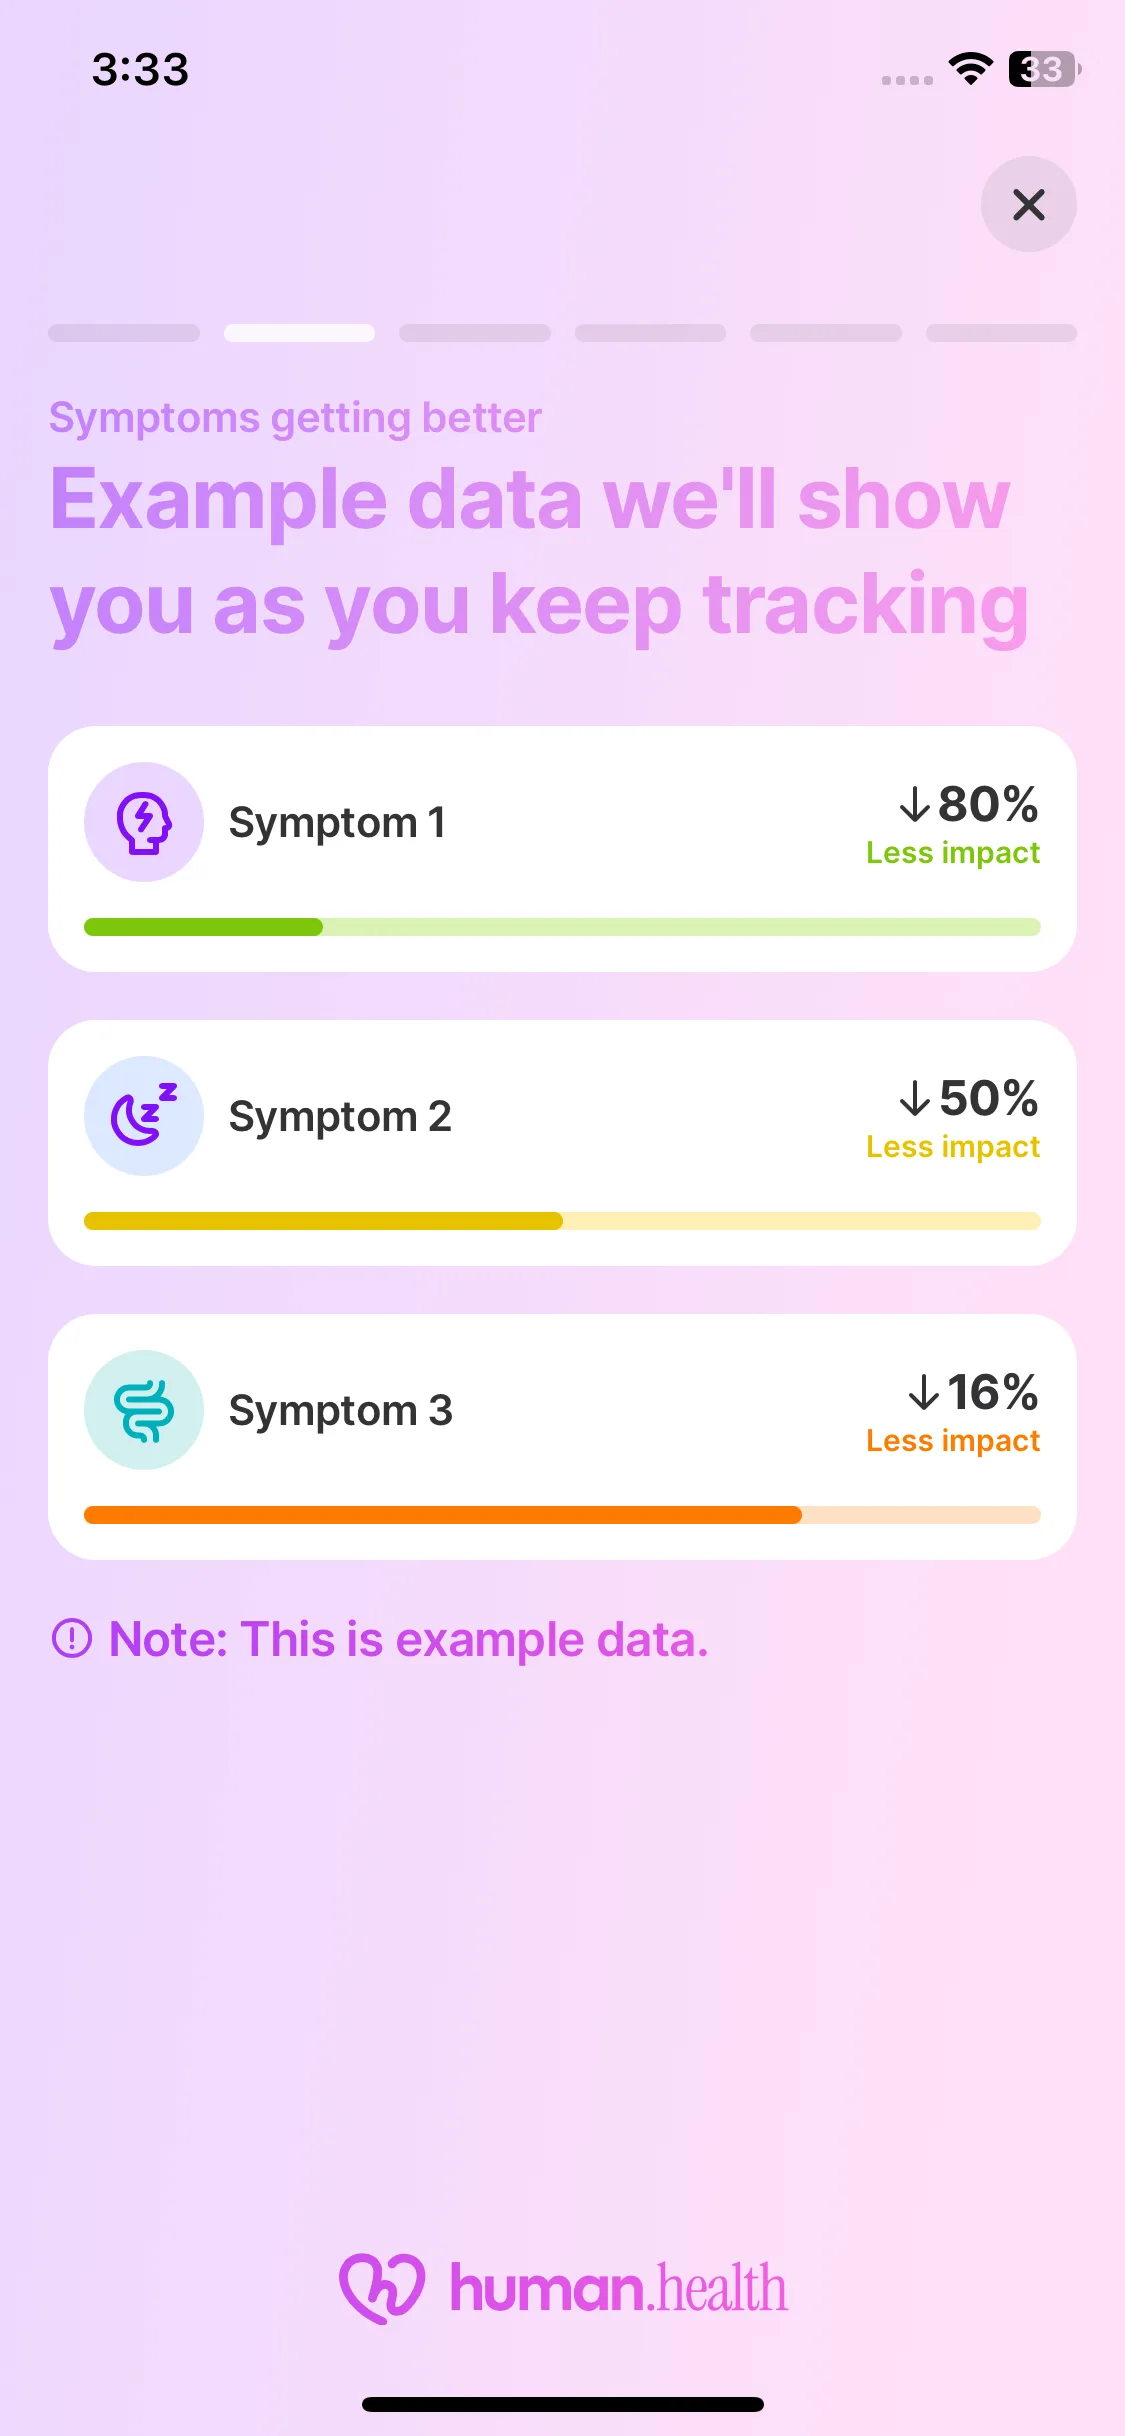Tap the Symptom 1 head lightning icon
This screenshot has width=1125, height=2436.
[144, 823]
